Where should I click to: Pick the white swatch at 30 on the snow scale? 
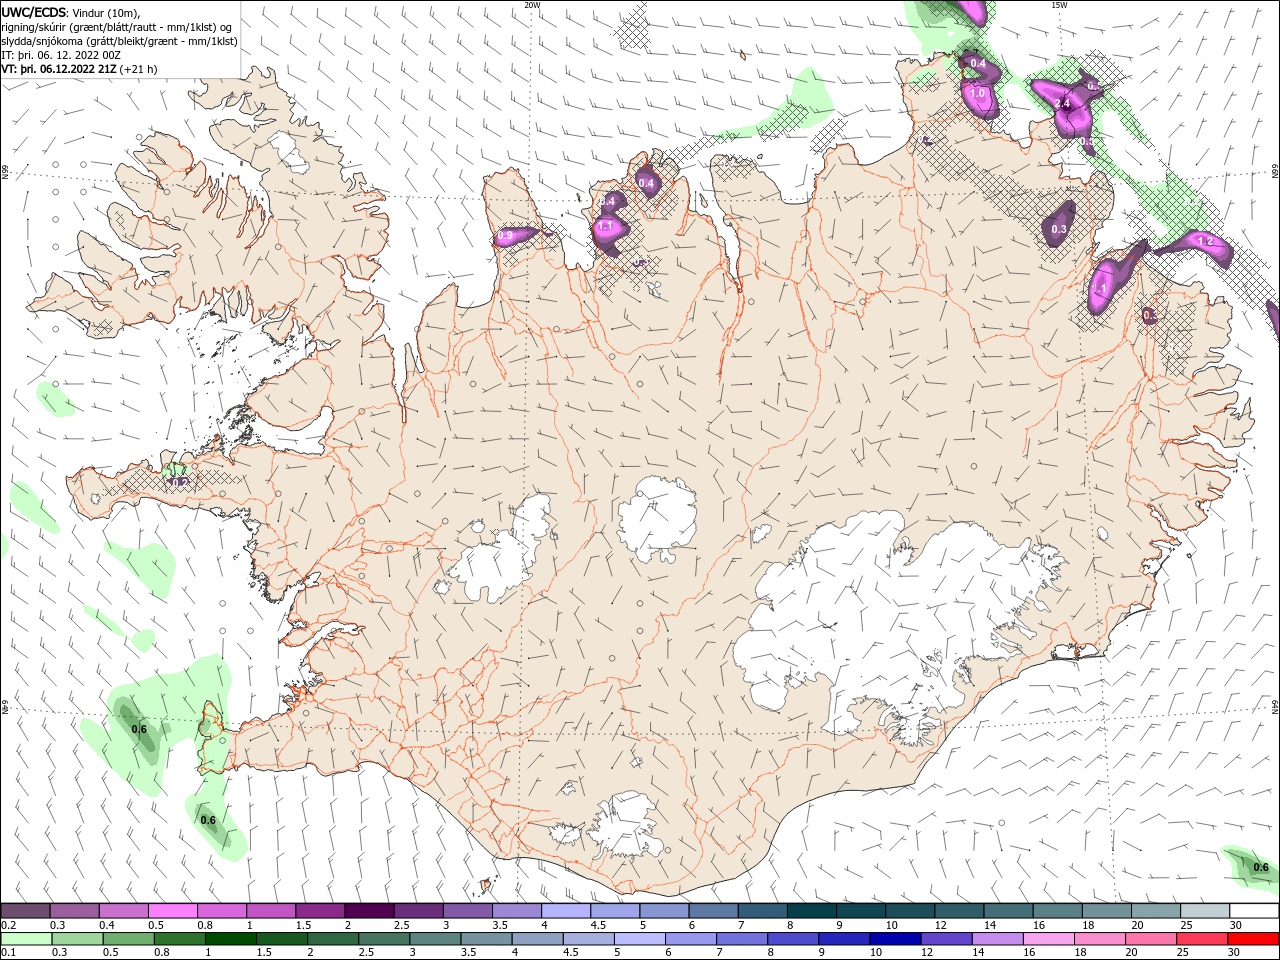click(1254, 911)
